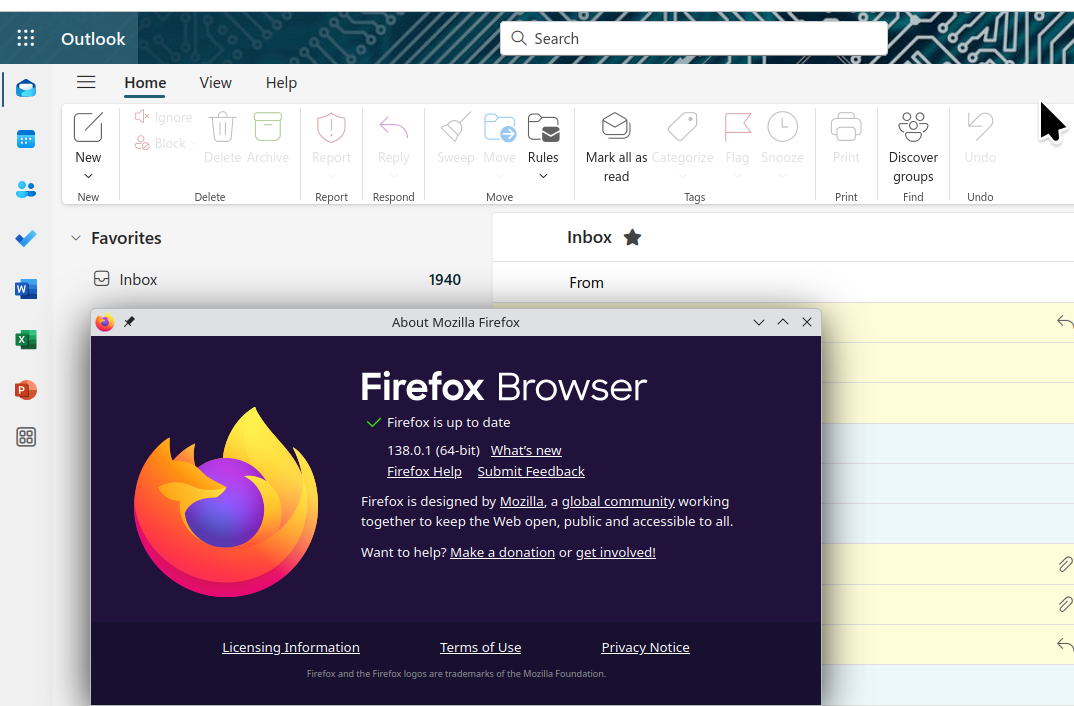Click Make a donation link
Image resolution: width=1074 pixels, height=706 pixels.
coord(502,552)
